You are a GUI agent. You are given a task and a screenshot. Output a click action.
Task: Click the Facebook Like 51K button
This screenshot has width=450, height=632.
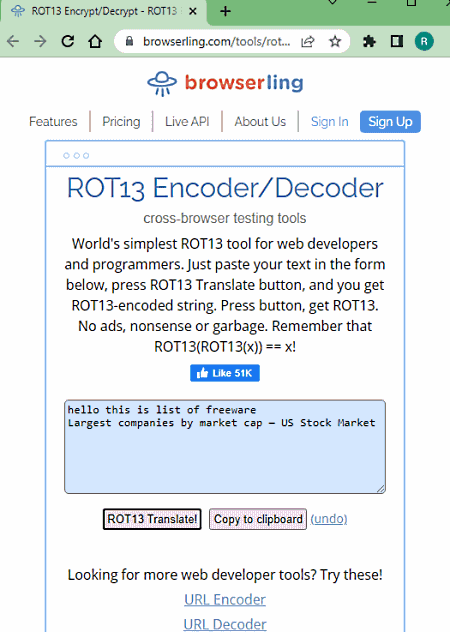click(x=225, y=373)
